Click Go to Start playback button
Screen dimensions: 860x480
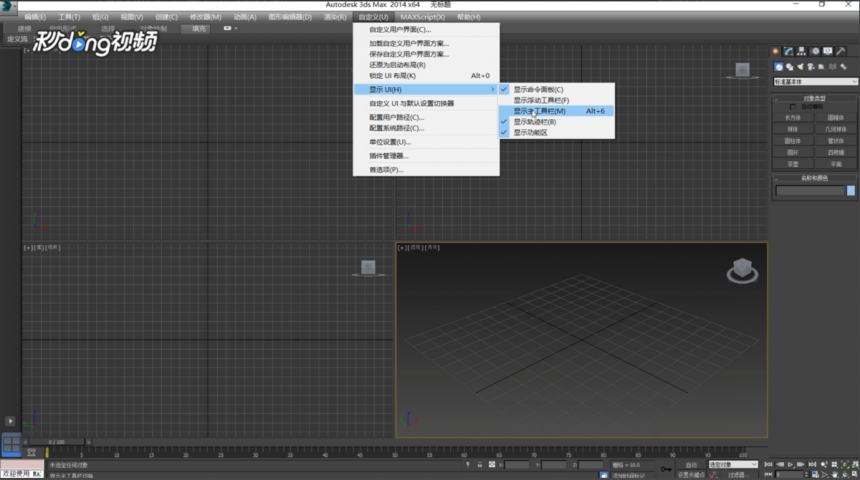[x=768, y=465]
